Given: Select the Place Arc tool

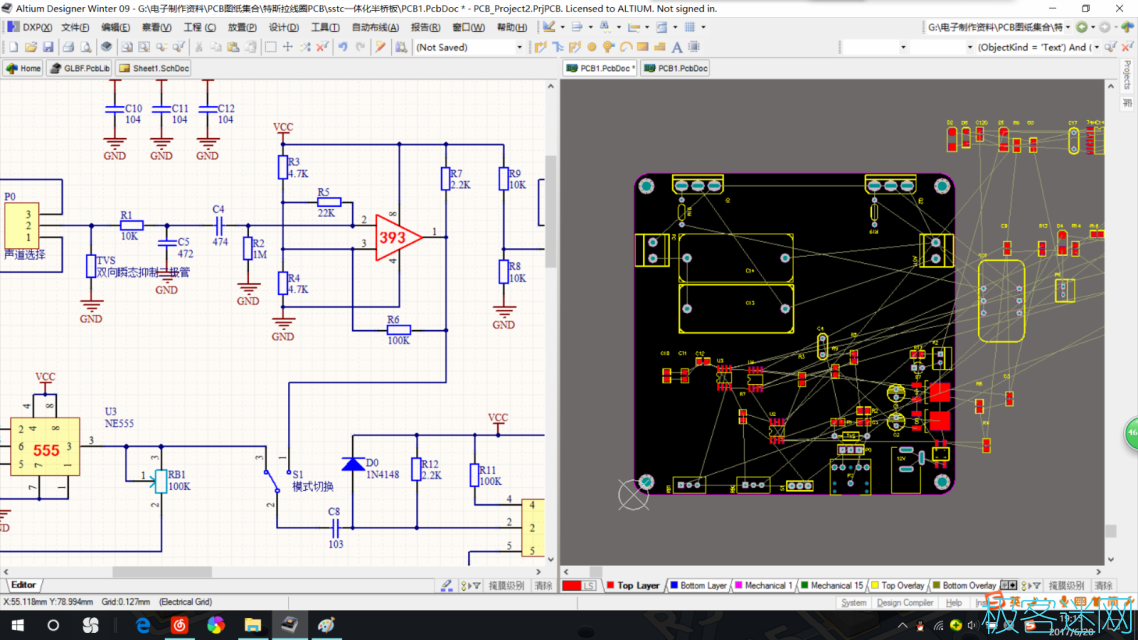Looking at the screenshot, I should click(626, 47).
